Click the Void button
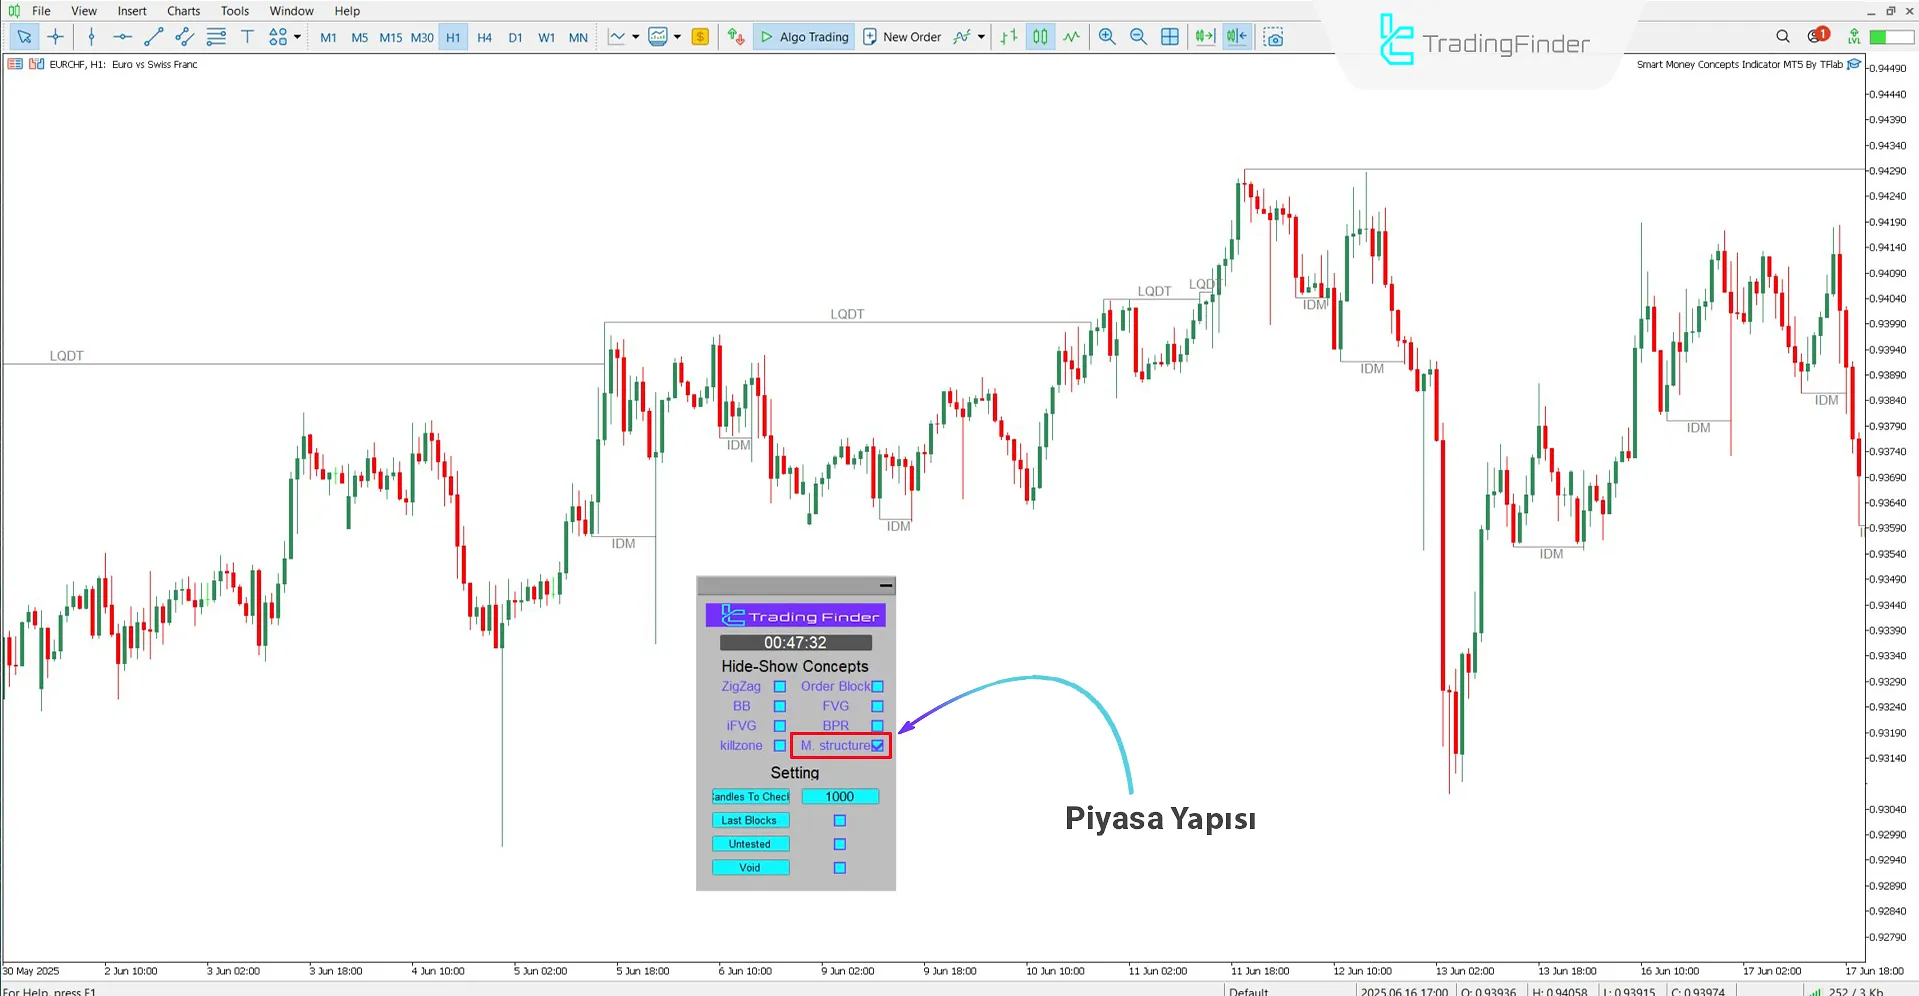This screenshot has width=1919, height=996. coord(750,868)
